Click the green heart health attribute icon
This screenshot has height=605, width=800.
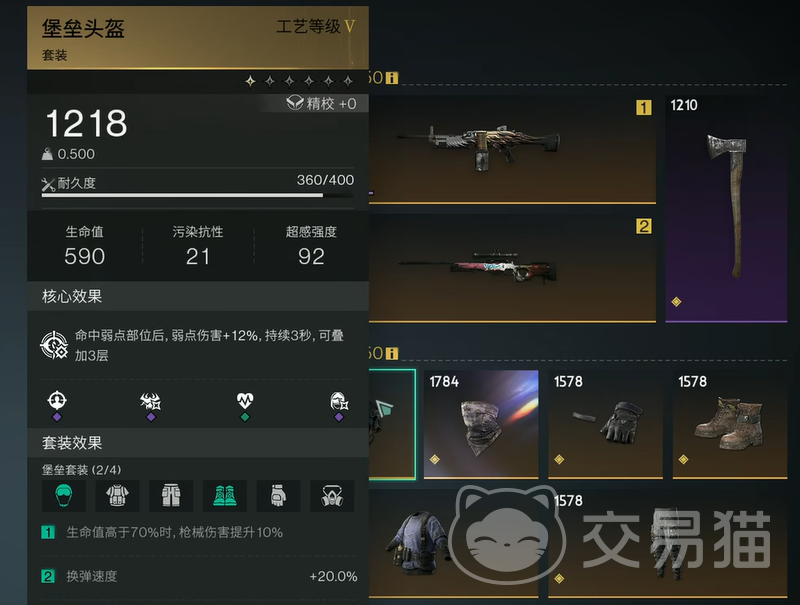[245, 401]
